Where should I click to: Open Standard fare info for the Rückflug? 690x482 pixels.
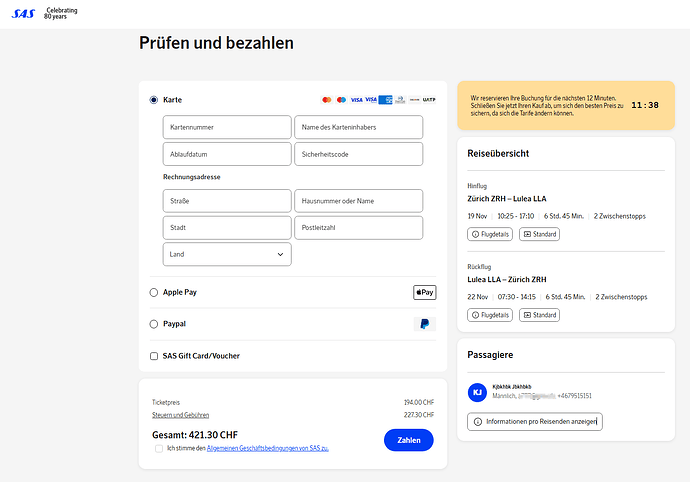(x=540, y=315)
